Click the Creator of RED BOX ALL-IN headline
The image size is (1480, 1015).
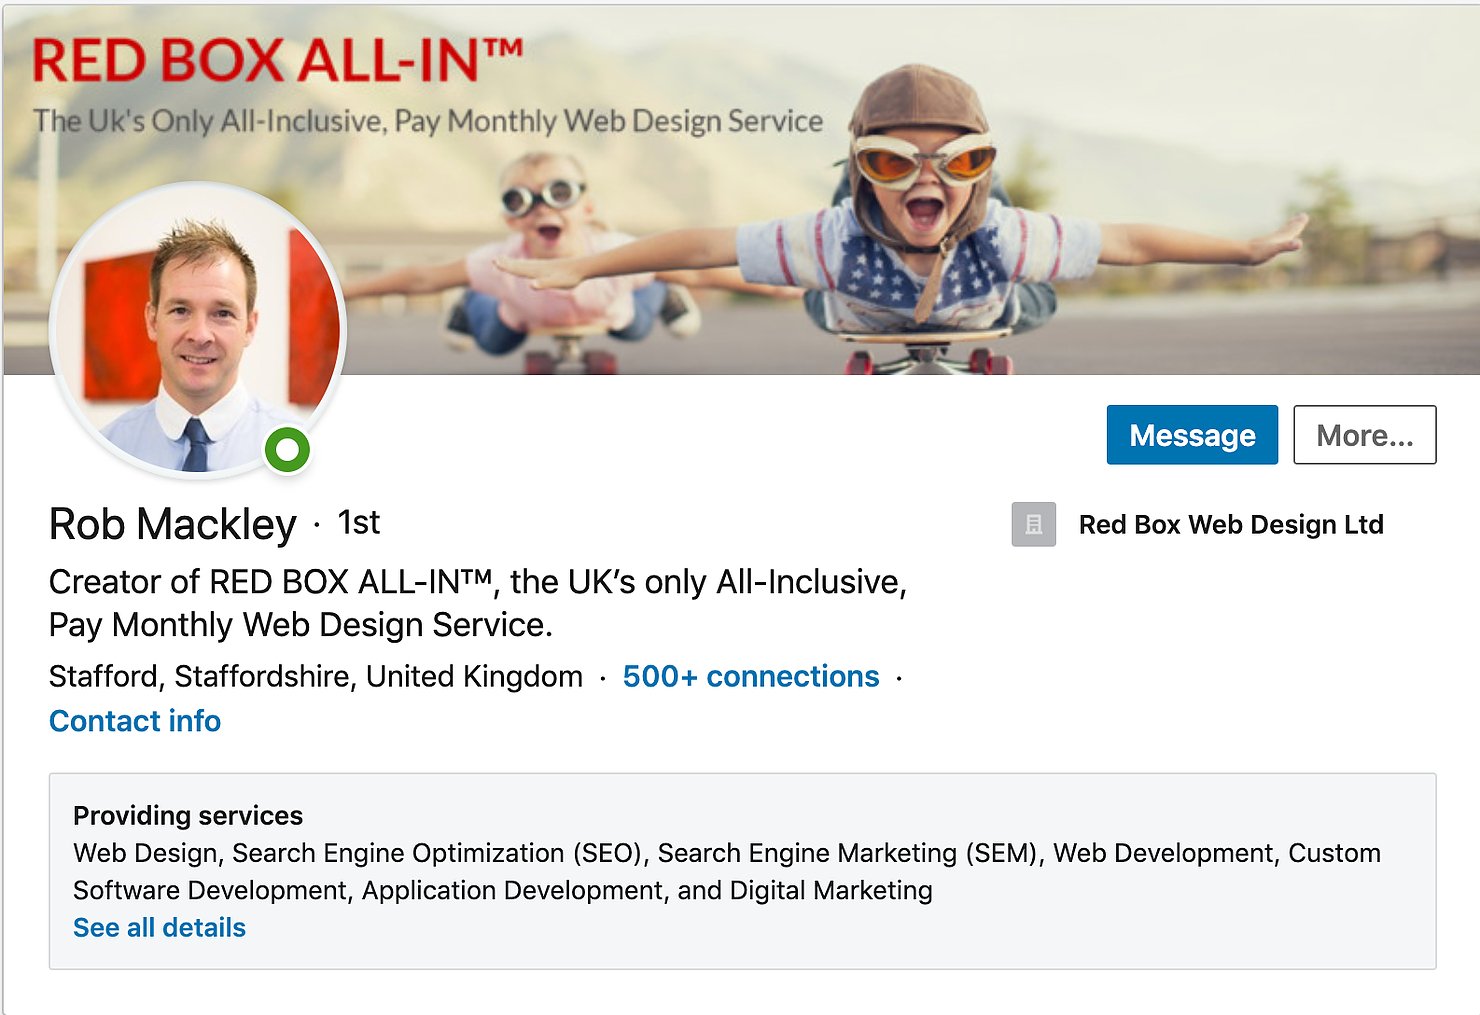[478, 602]
